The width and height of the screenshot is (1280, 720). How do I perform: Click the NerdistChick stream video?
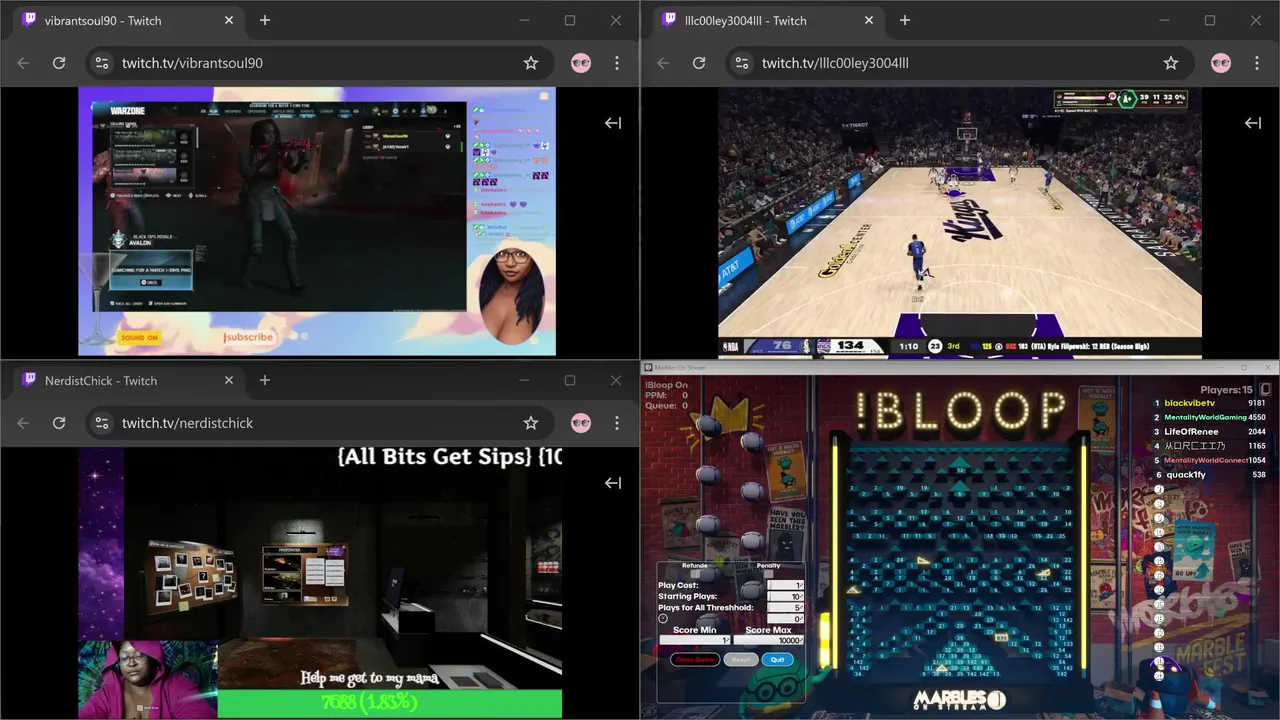[x=320, y=583]
